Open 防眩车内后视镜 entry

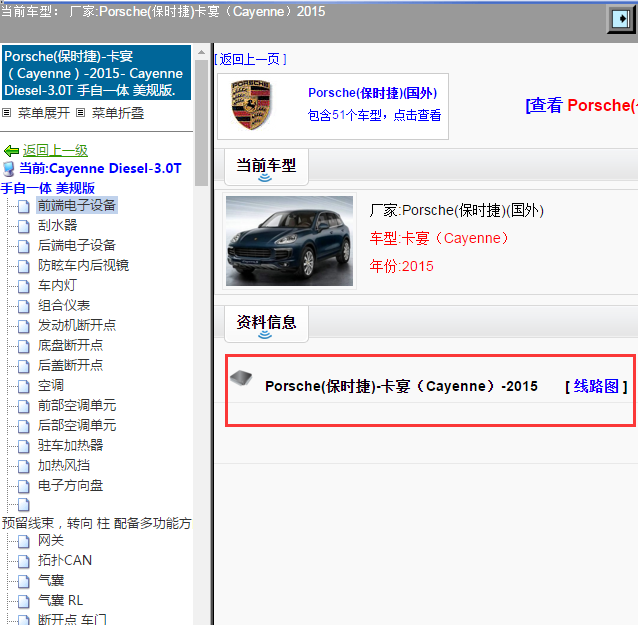[x=83, y=265]
